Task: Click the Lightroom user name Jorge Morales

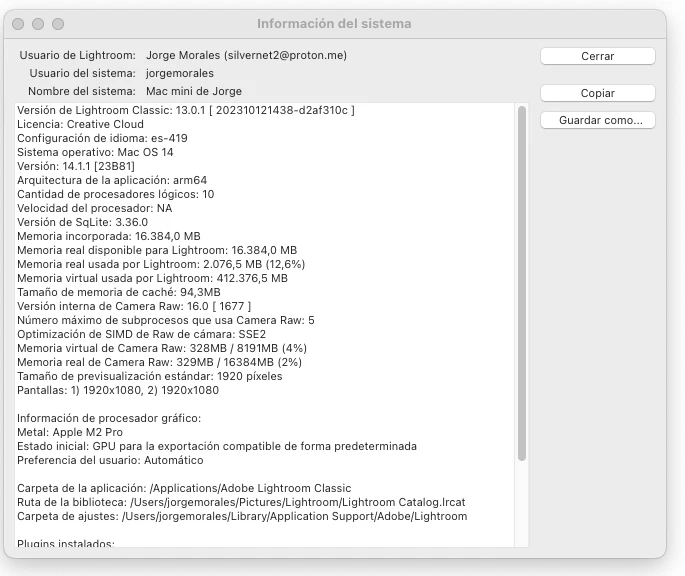Action: [x=246, y=55]
